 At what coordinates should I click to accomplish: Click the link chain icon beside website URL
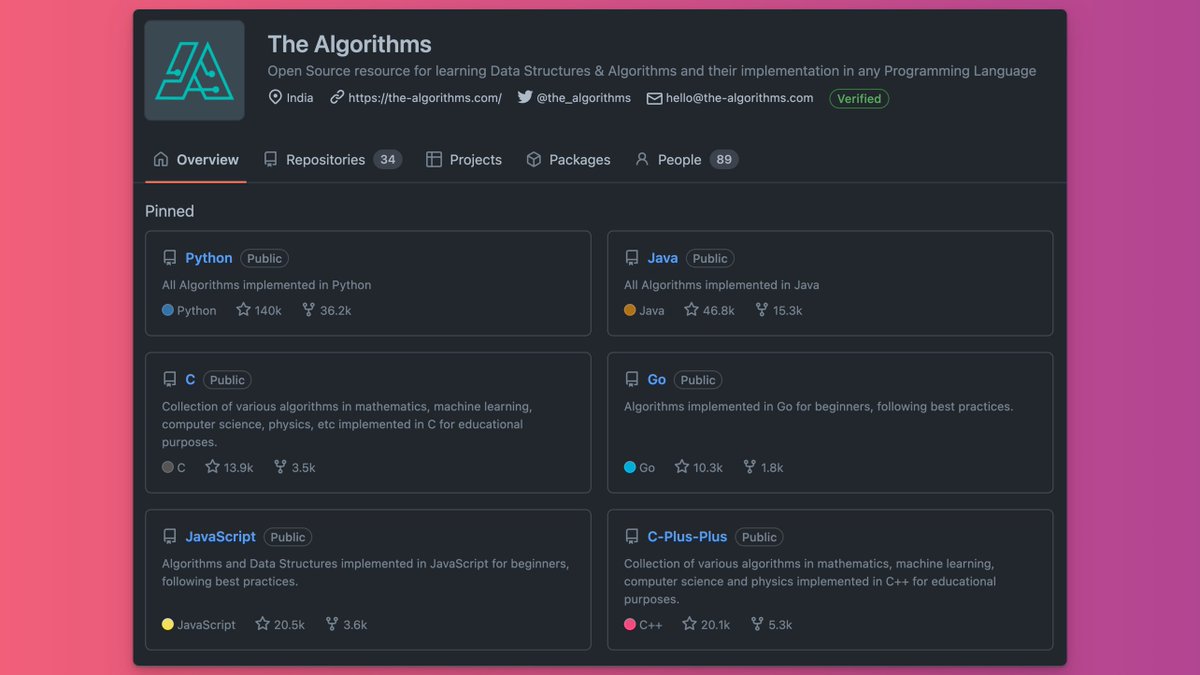coord(337,98)
